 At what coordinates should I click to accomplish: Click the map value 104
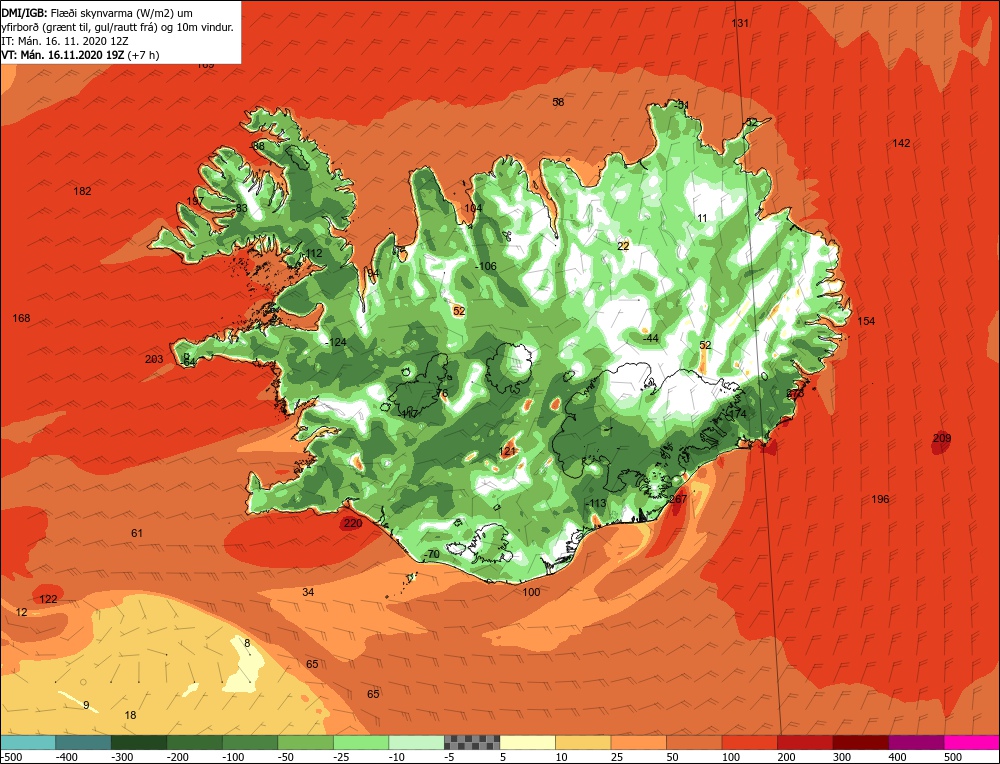(x=473, y=209)
